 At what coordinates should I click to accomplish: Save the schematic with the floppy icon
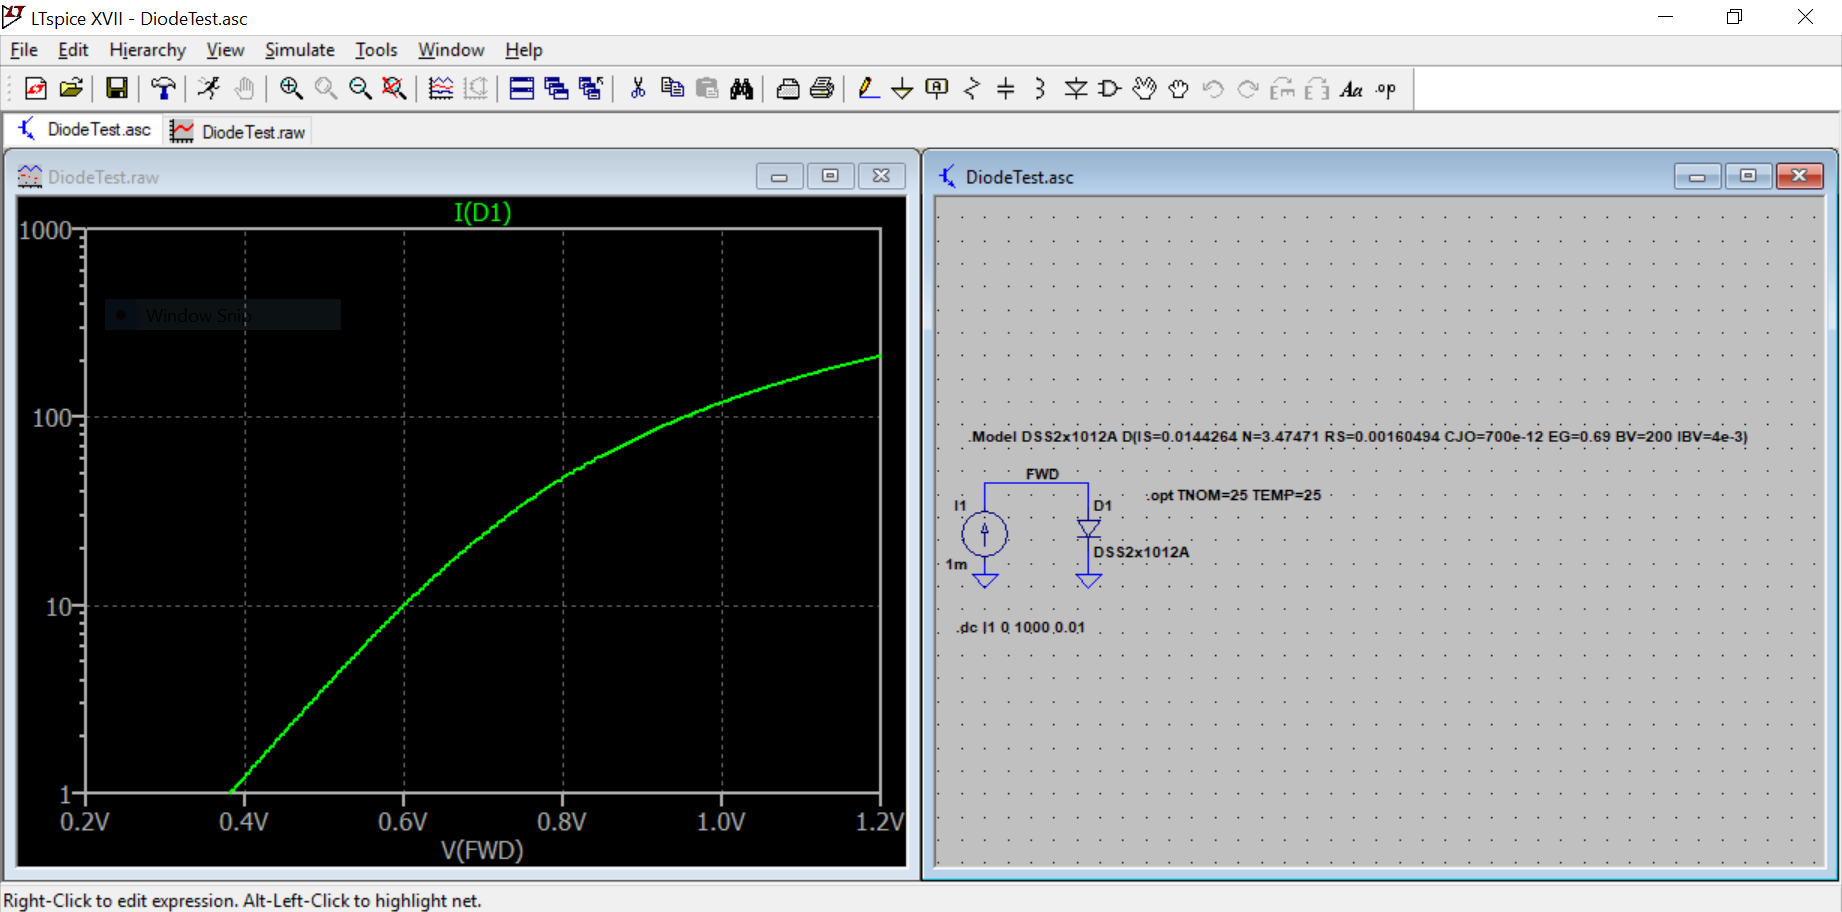coord(117,89)
